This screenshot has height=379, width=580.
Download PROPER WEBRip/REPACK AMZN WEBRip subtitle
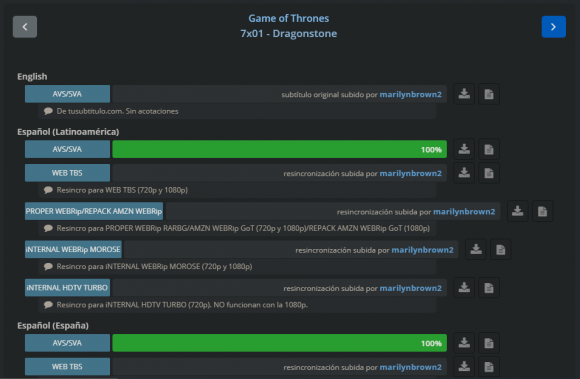(517, 211)
